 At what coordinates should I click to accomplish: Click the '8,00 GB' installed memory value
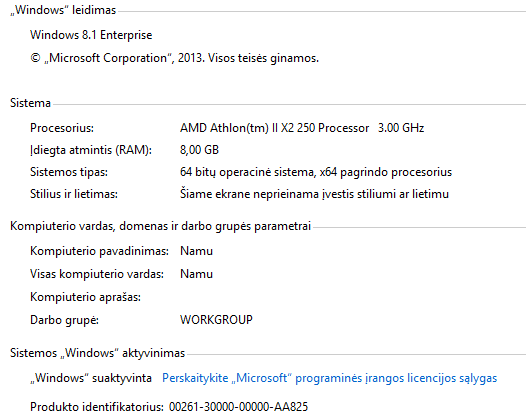pos(199,150)
